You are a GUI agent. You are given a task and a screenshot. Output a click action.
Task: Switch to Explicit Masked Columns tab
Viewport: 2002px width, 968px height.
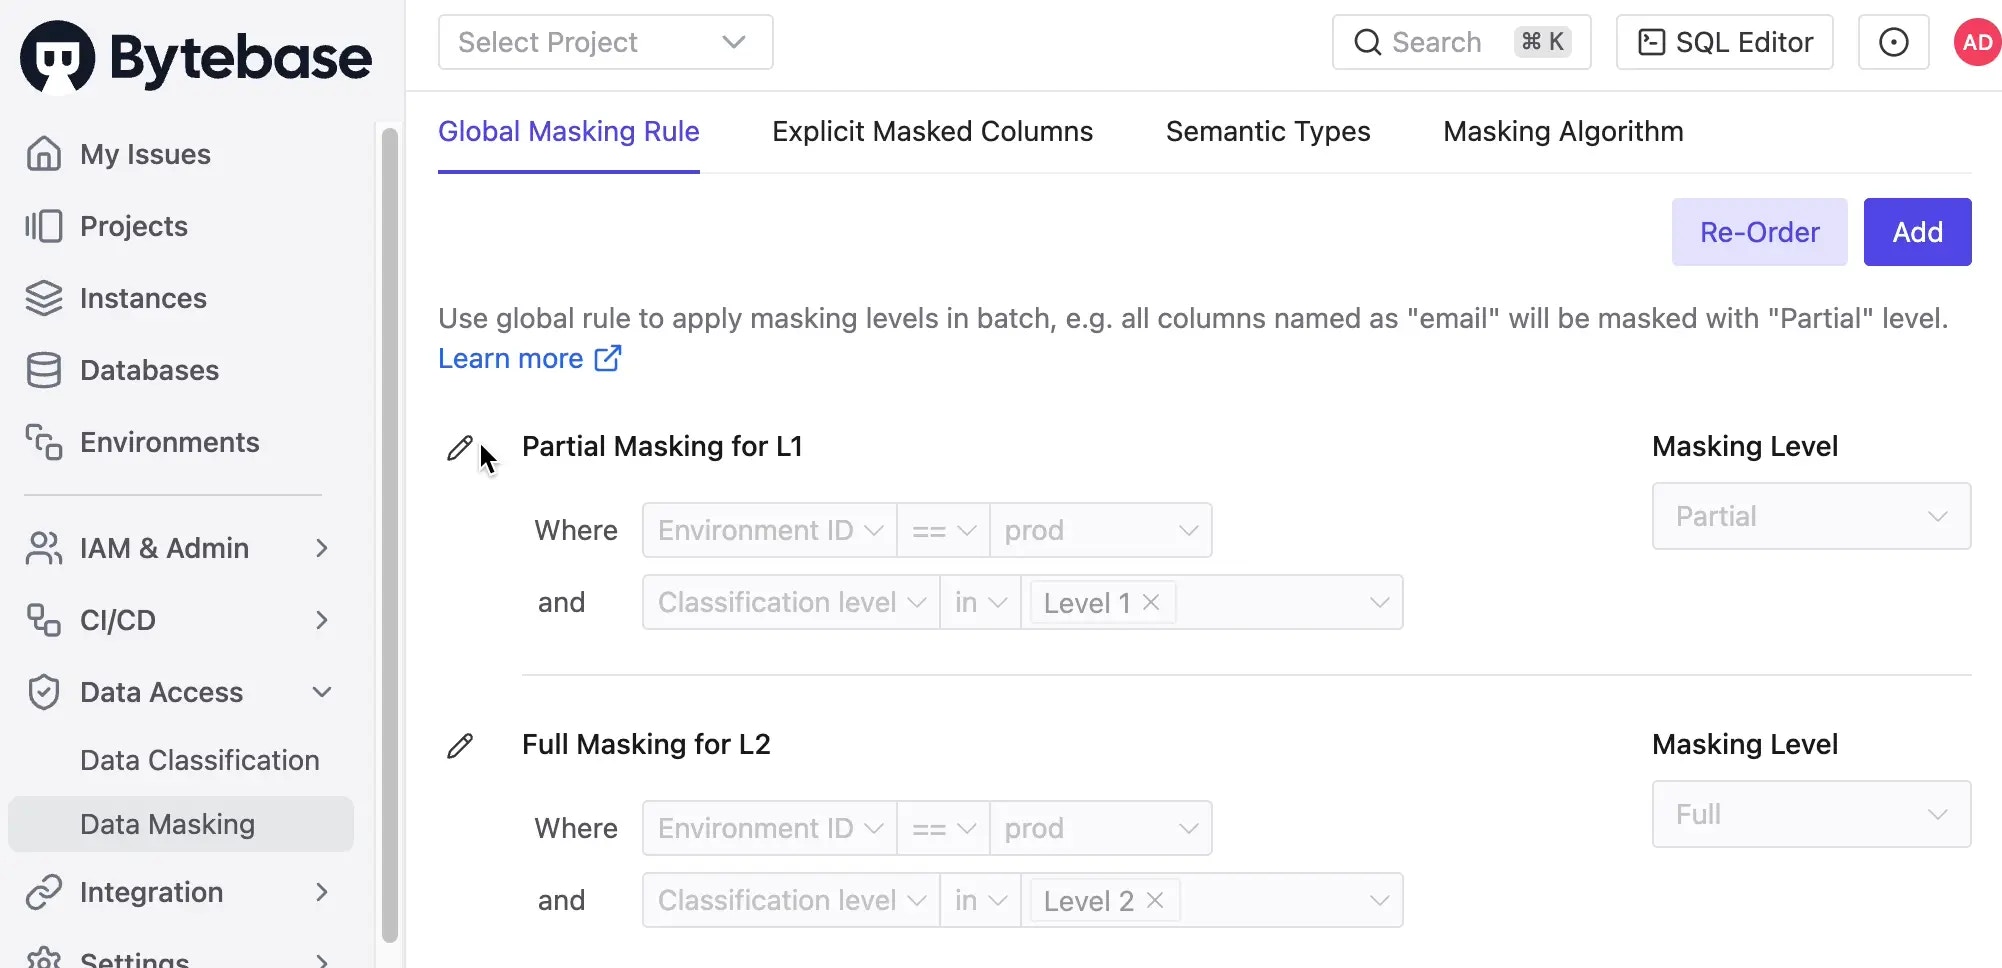[932, 131]
